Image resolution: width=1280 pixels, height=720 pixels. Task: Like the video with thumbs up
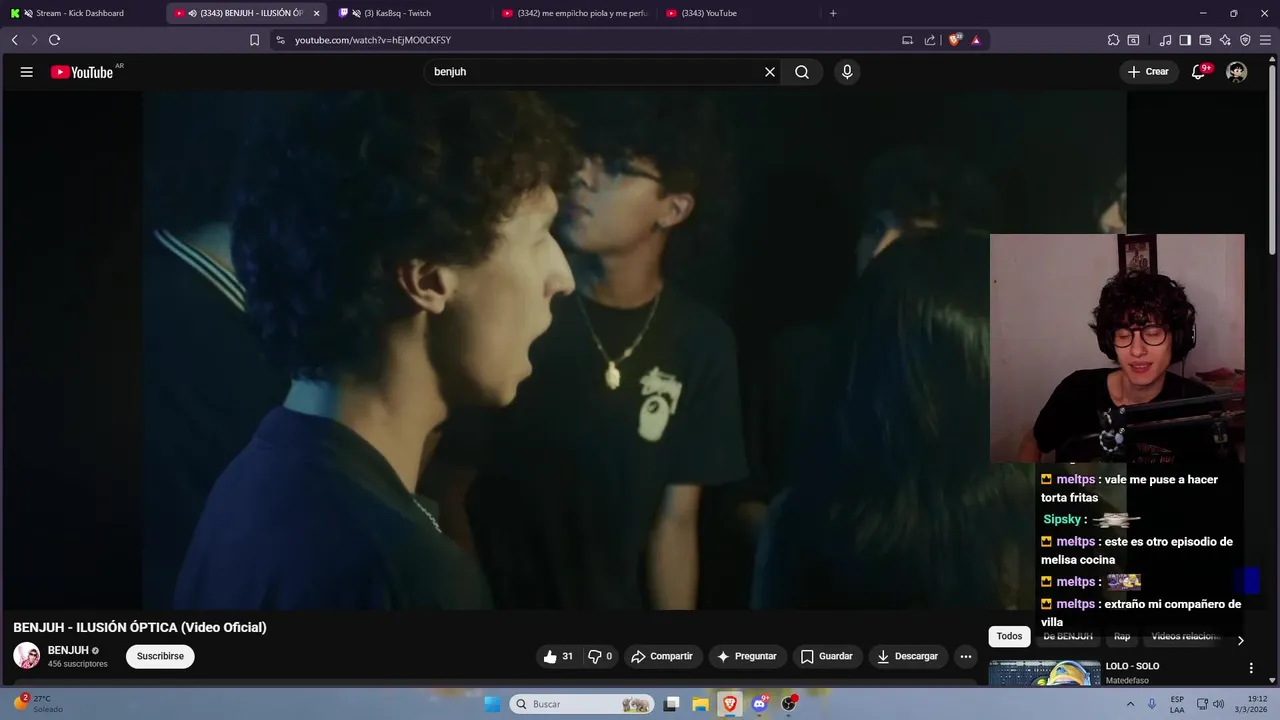click(559, 657)
